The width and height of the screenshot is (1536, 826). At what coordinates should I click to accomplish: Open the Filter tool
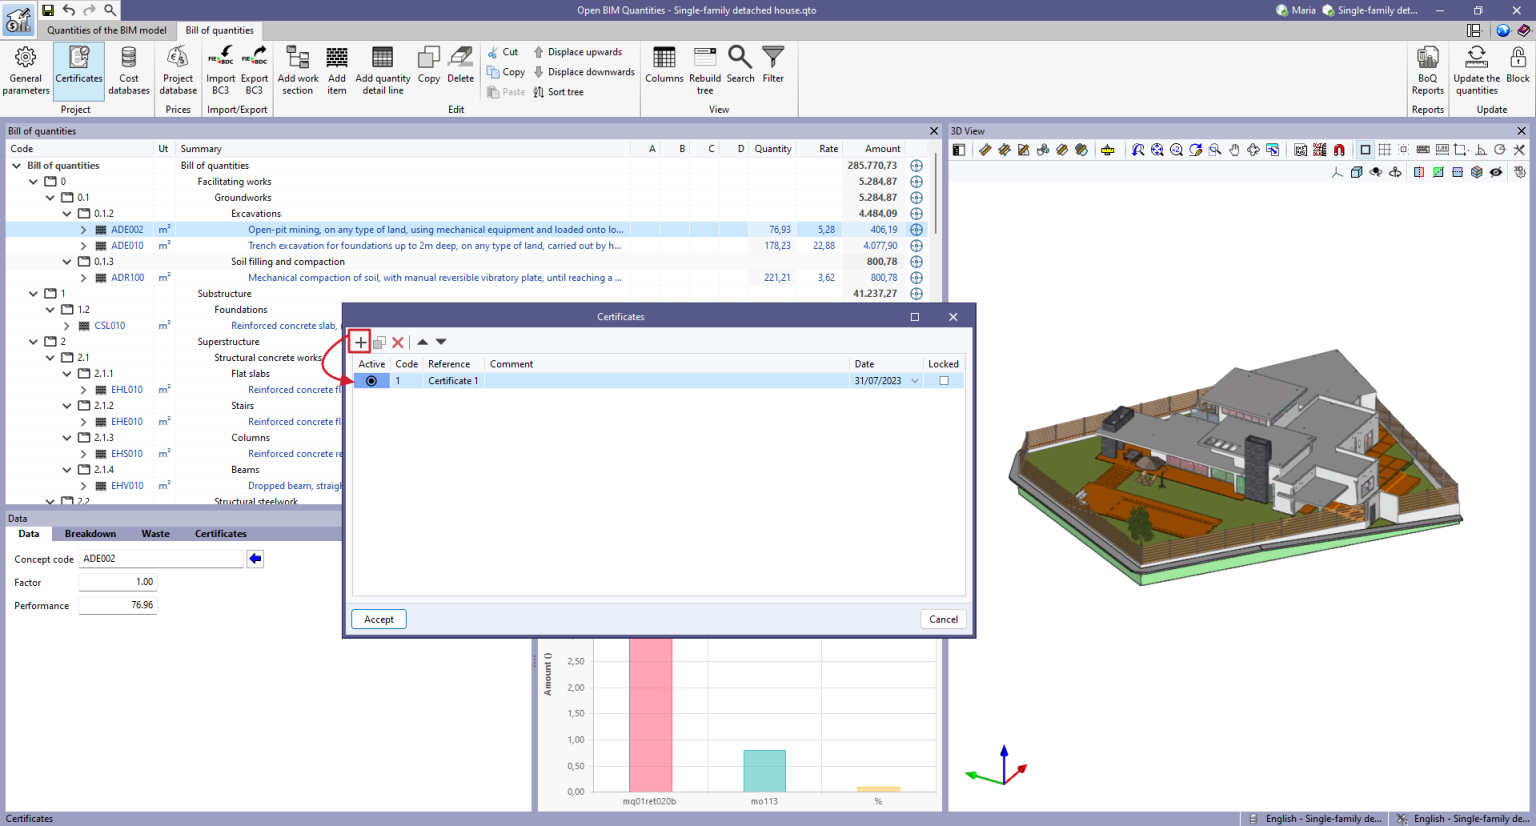773,65
